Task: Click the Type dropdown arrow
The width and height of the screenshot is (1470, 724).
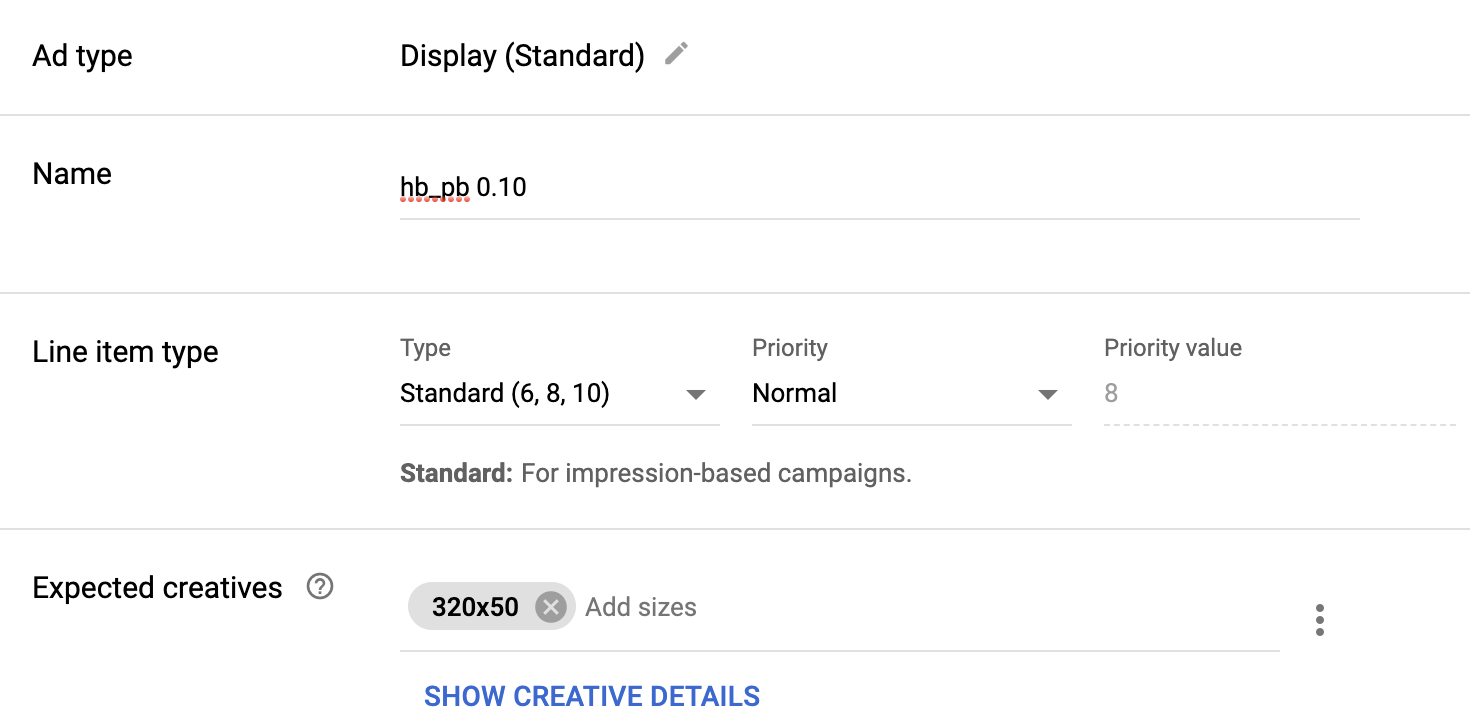Action: pos(696,394)
